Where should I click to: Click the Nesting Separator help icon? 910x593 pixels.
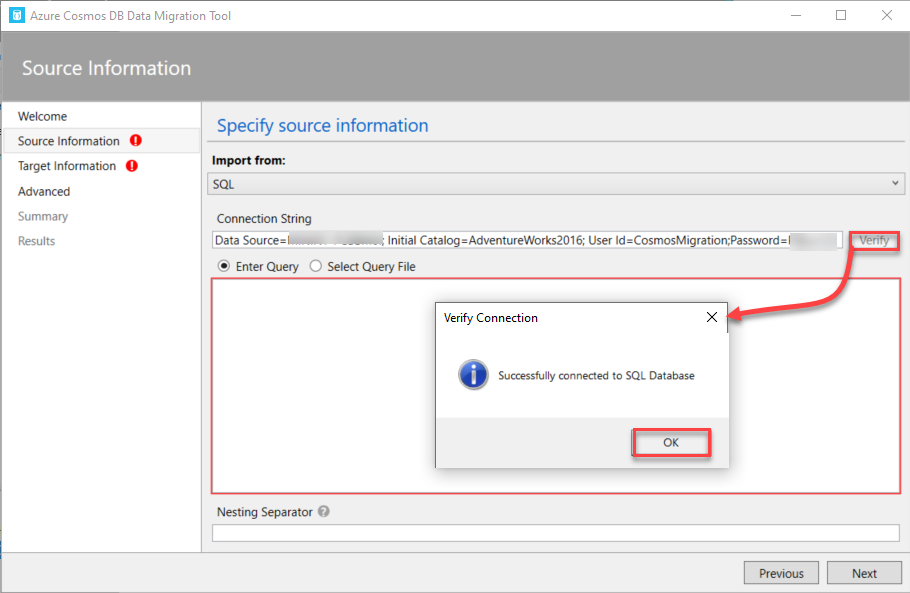click(324, 512)
